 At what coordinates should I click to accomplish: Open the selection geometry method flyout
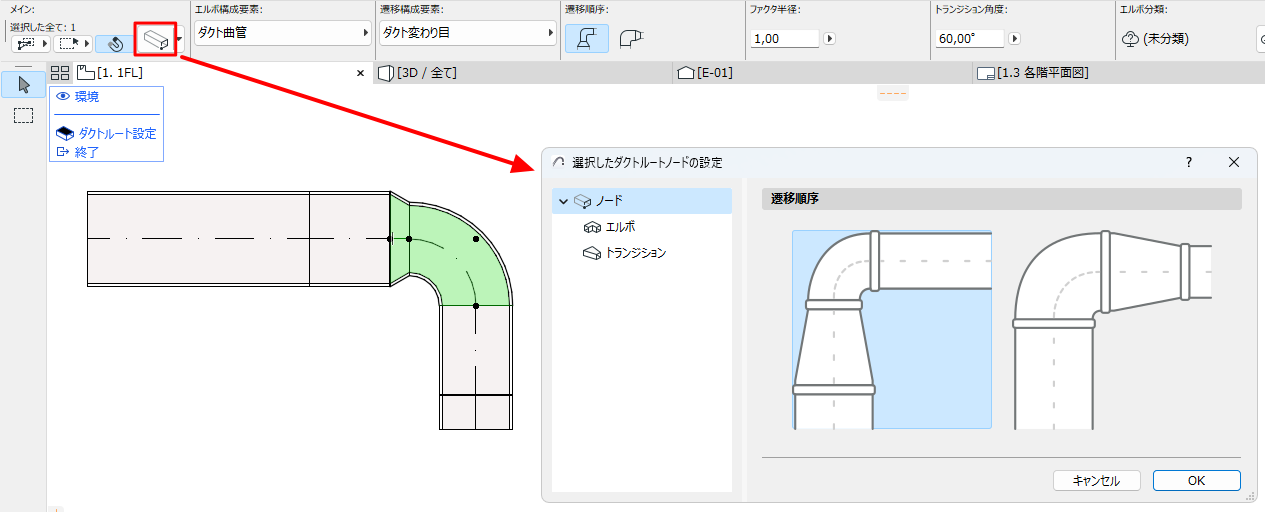pos(30,44)
